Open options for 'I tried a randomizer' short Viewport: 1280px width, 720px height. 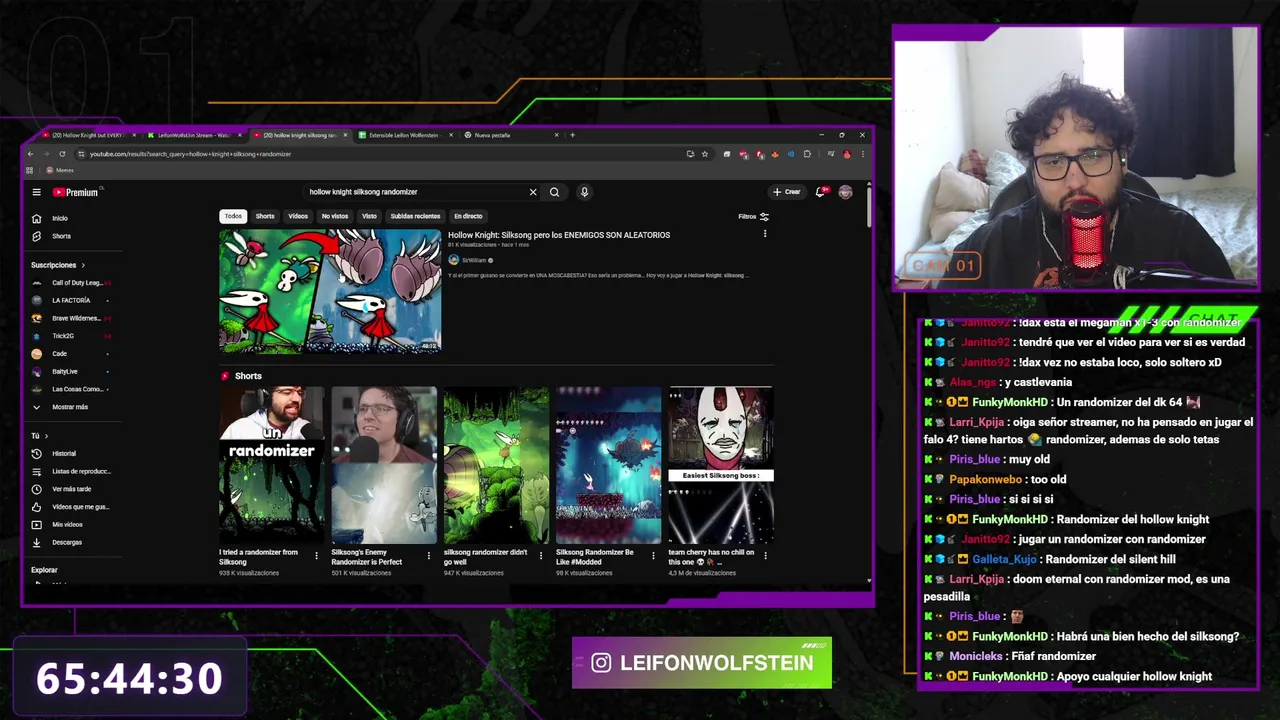(317, 555)
